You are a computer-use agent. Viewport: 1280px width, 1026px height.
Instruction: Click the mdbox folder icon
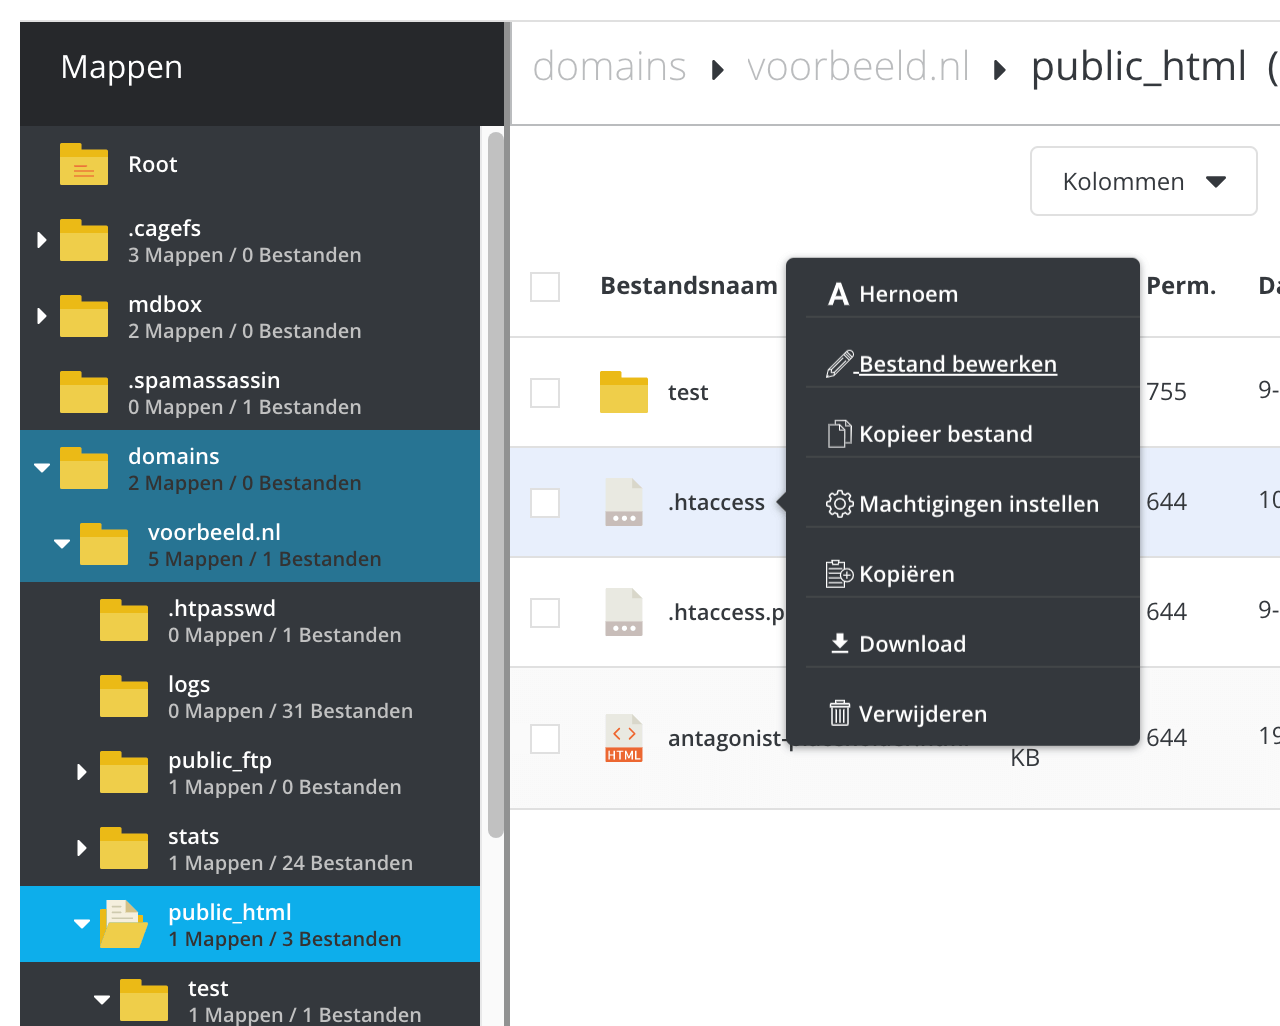tap(84, 316)
